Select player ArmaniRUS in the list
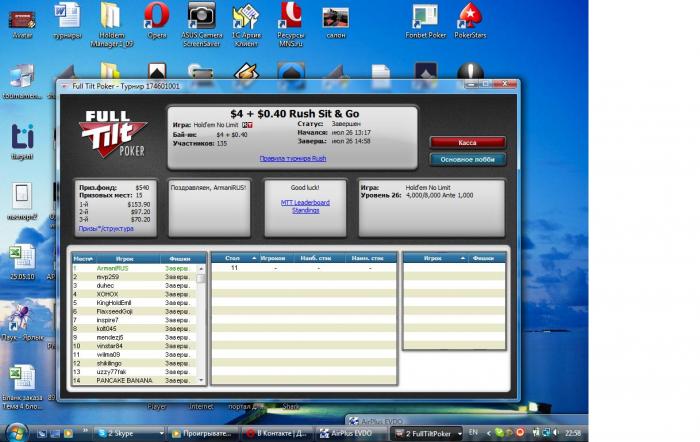 pos(114,268)
